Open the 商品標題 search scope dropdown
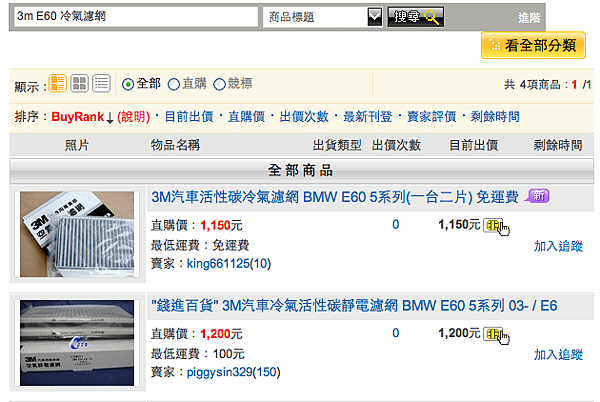Image resolution: width=600 pixels, height=402 pixels. [x=322, y=17]
